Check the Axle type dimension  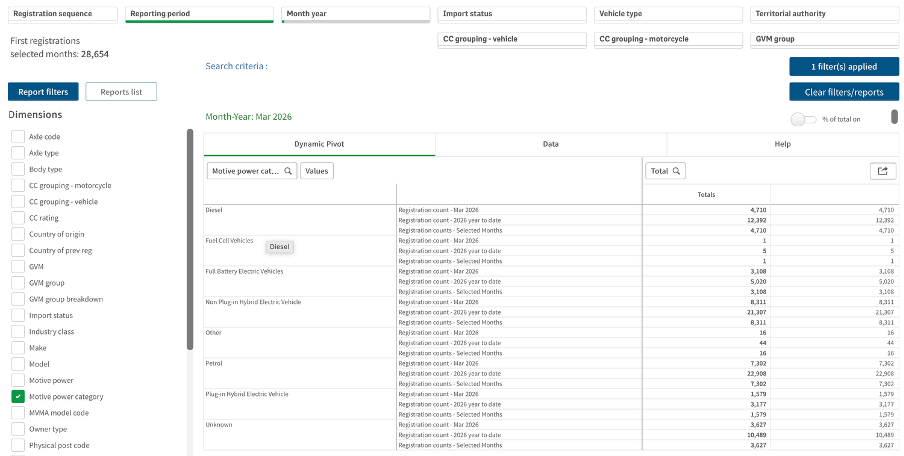point(18,153)
